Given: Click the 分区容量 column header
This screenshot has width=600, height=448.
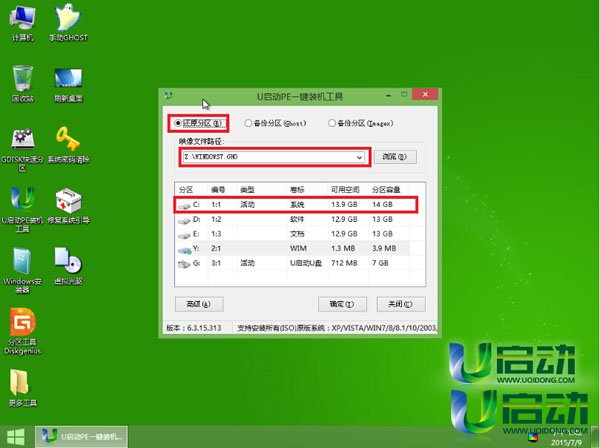Looking at the screenshot, I should [386, 190].
